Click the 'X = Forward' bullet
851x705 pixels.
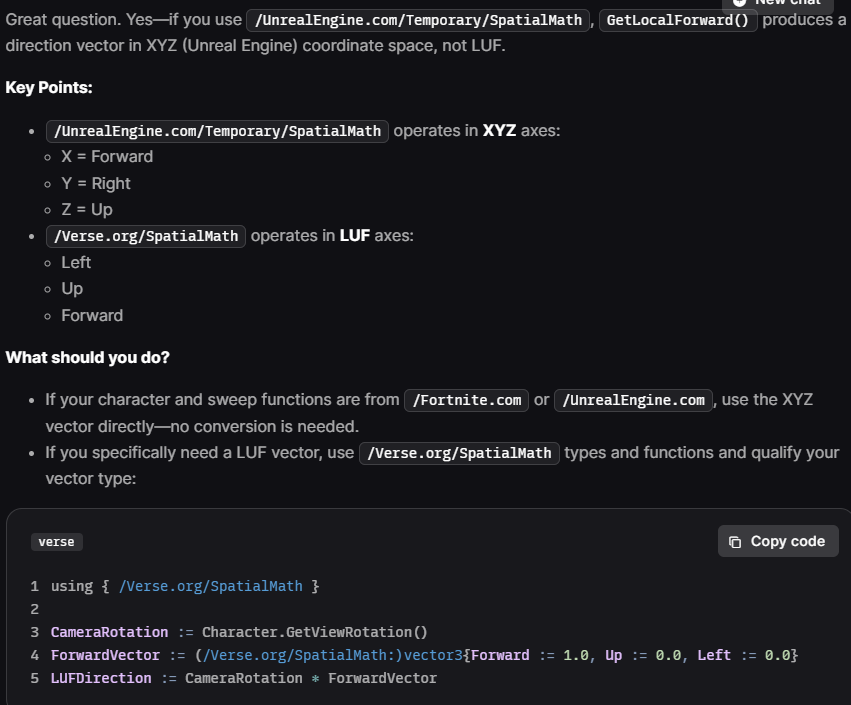107,157
